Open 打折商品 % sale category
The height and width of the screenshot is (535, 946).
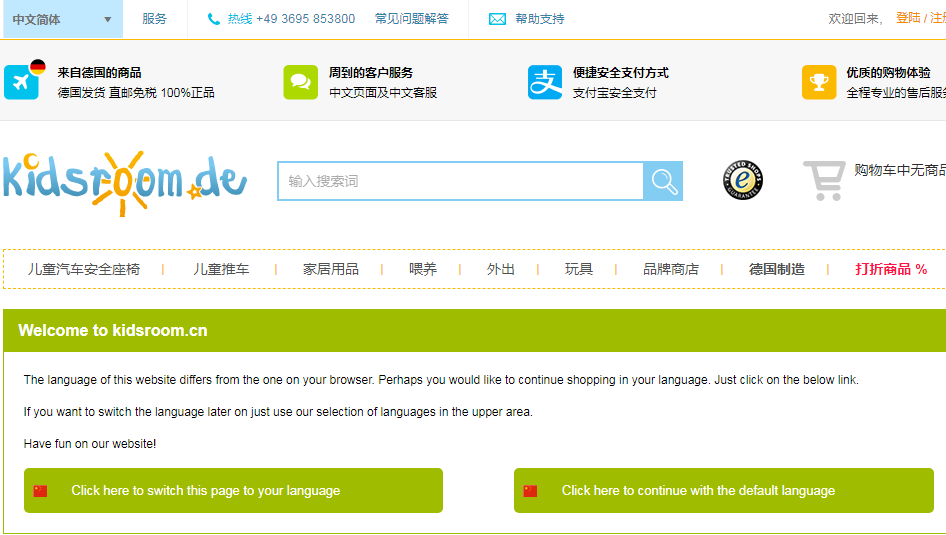tap(891, 269)
